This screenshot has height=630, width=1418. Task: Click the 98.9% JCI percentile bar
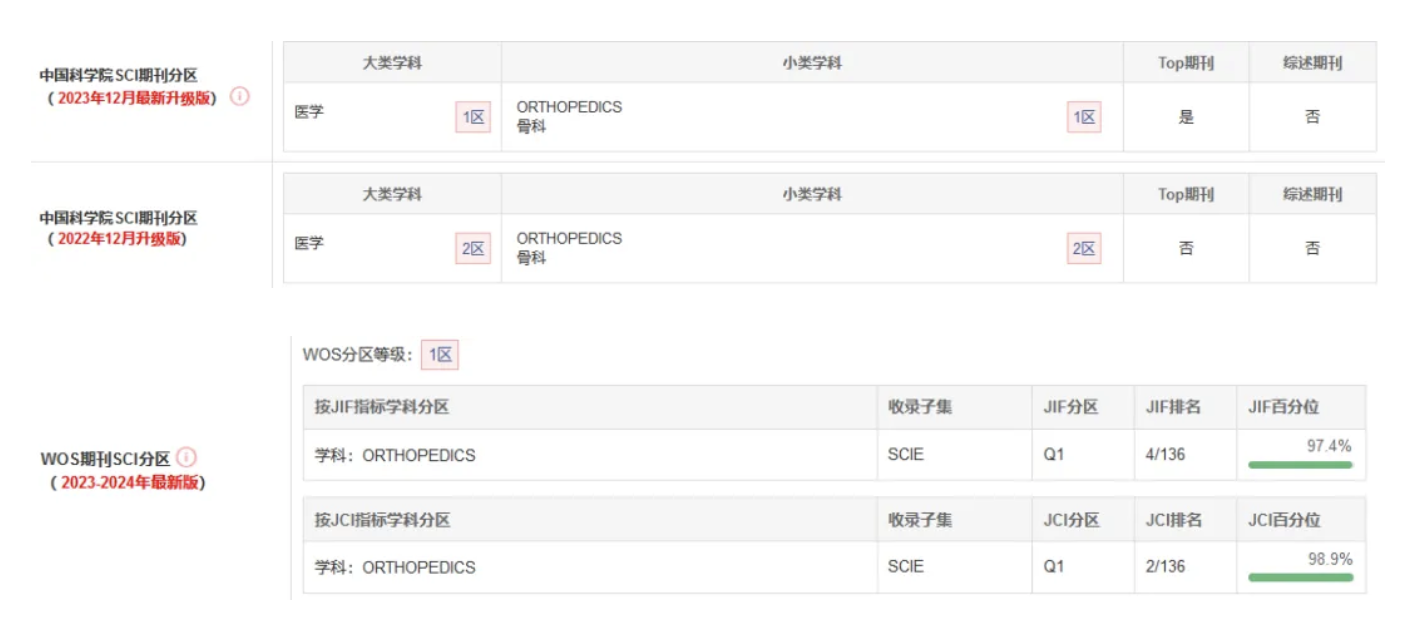point(1300,577)
